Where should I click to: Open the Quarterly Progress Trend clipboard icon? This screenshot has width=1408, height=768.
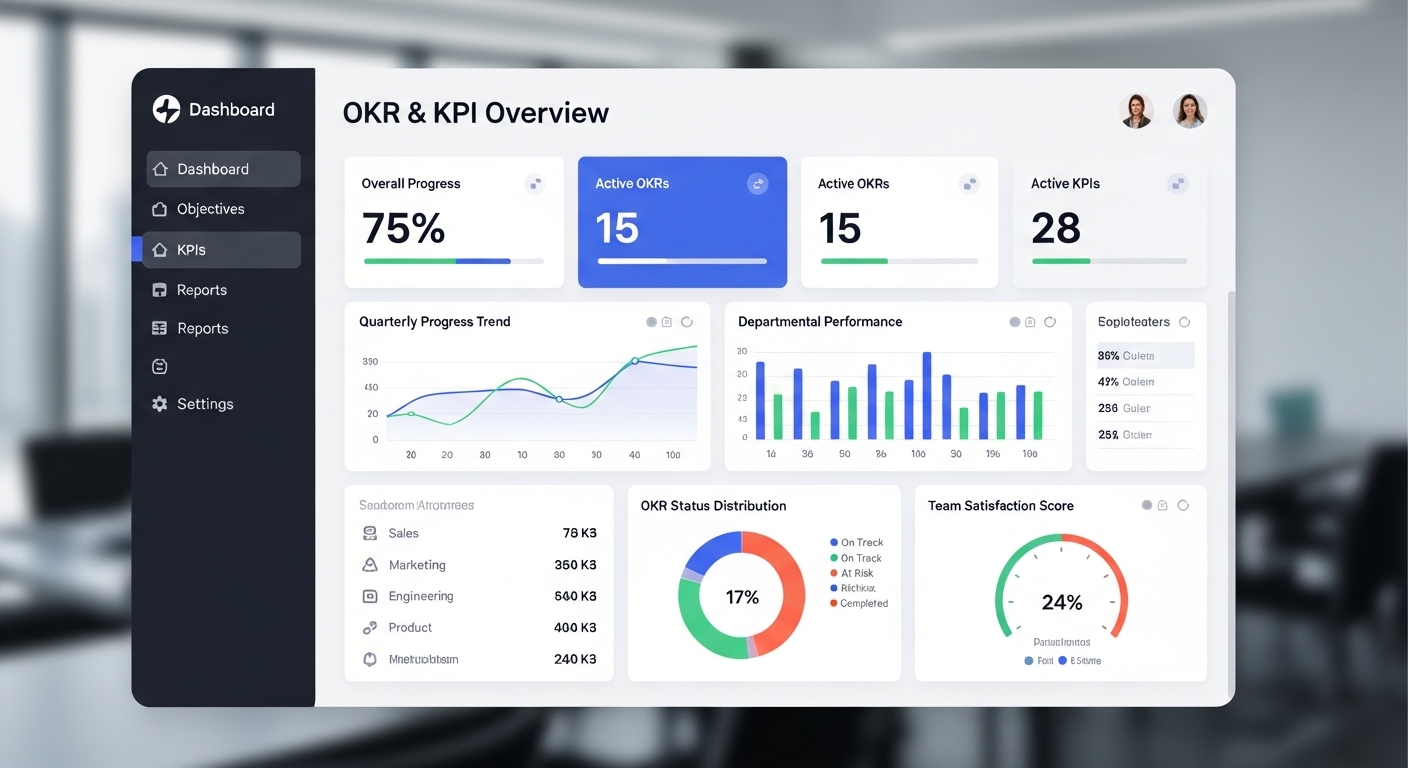pyautogui.click(x=667, y=322)
